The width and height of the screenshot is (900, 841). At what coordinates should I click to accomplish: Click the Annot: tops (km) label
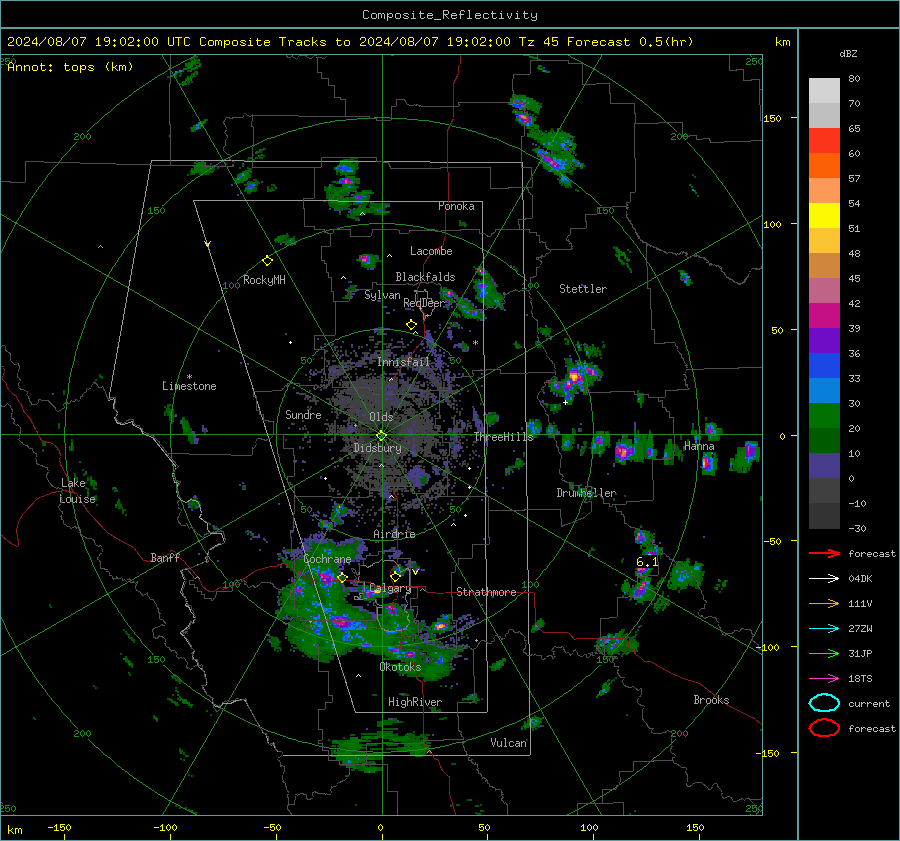[x=70, y=67]
